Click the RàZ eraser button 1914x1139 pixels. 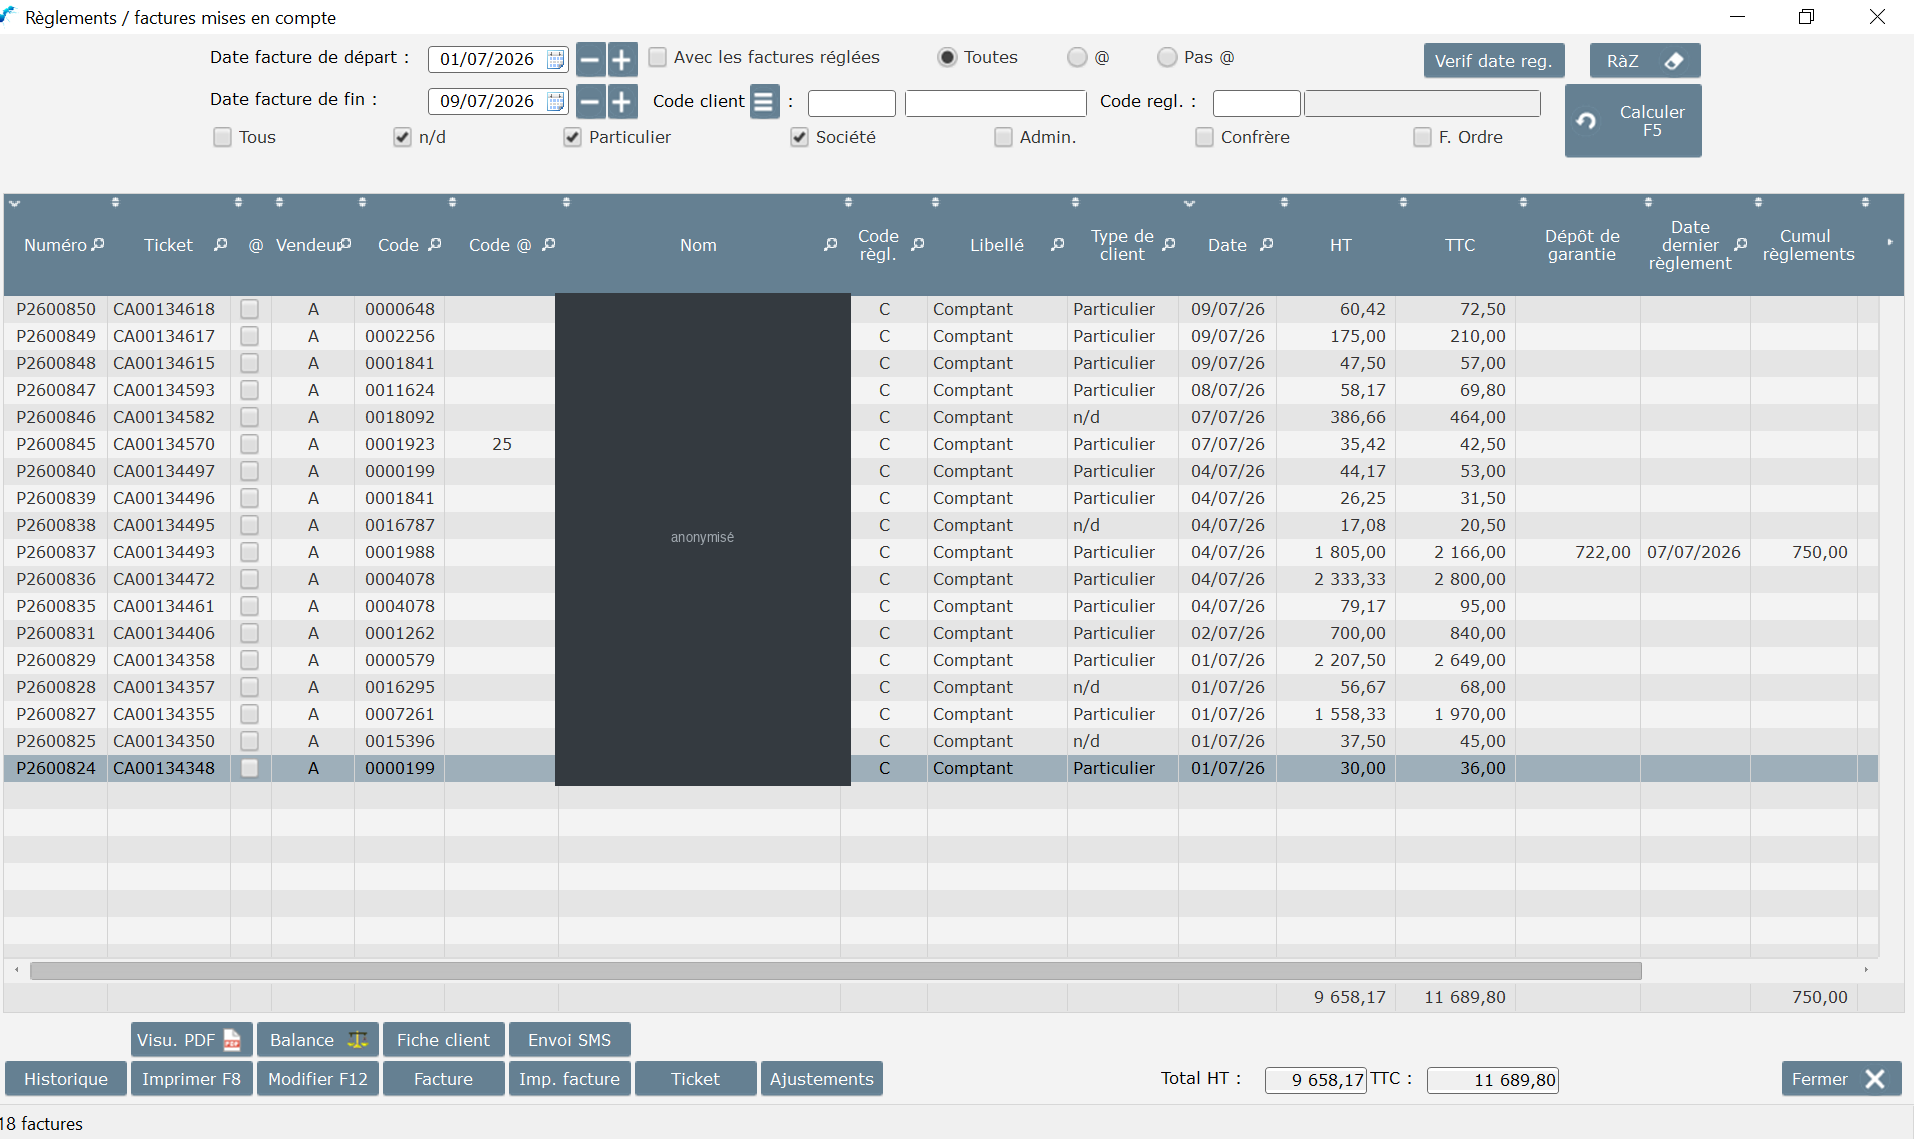click(1645, 61)
